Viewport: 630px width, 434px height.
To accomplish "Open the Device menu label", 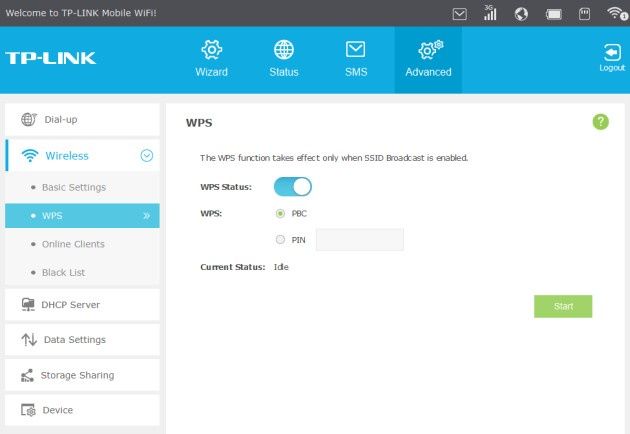I will (57, 410).
